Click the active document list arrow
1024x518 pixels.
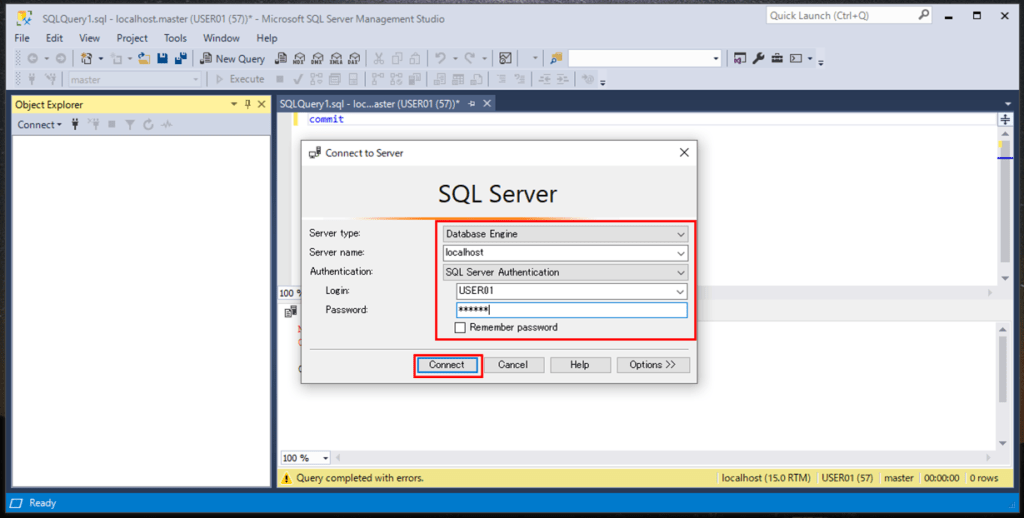click(1008, 104)
